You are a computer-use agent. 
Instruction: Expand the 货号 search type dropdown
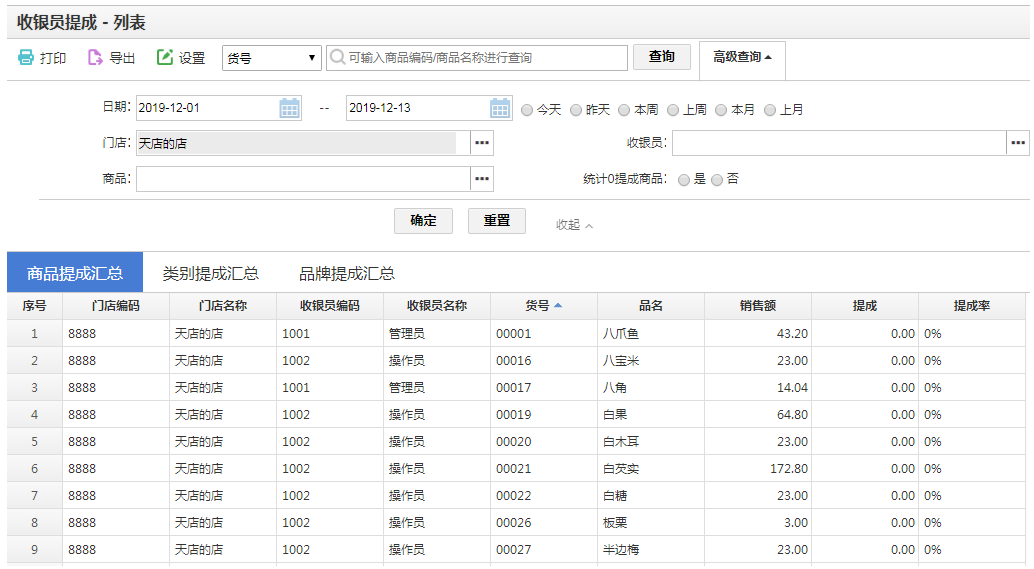(x=271, y=58)
